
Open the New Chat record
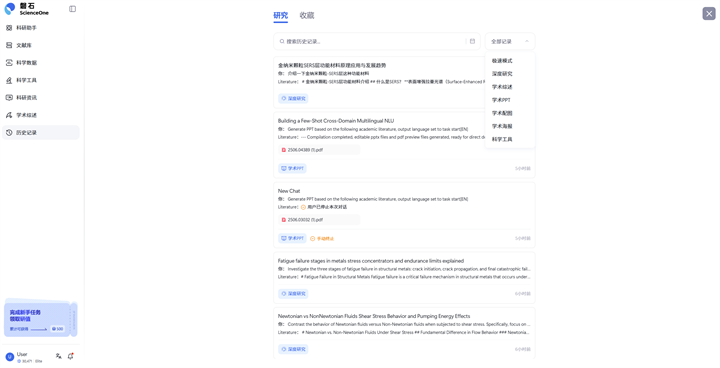[x=289, y=191]
